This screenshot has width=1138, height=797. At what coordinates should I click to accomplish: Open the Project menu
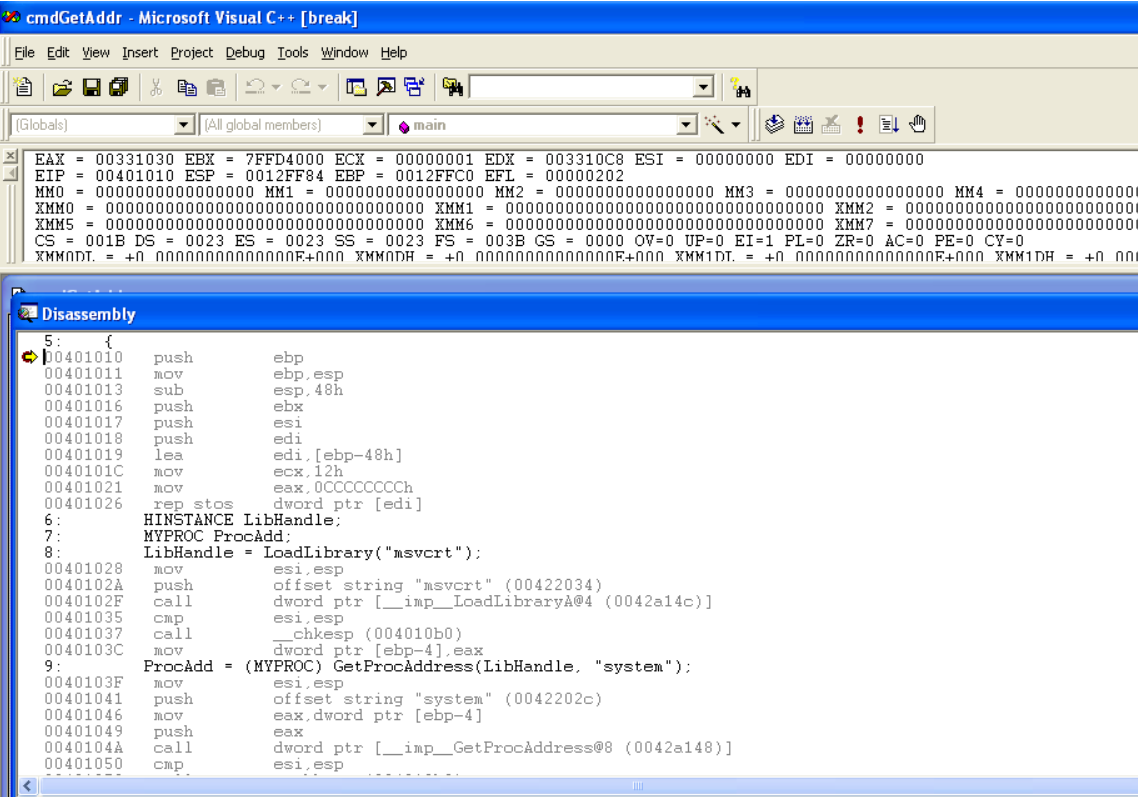[191, 52]
